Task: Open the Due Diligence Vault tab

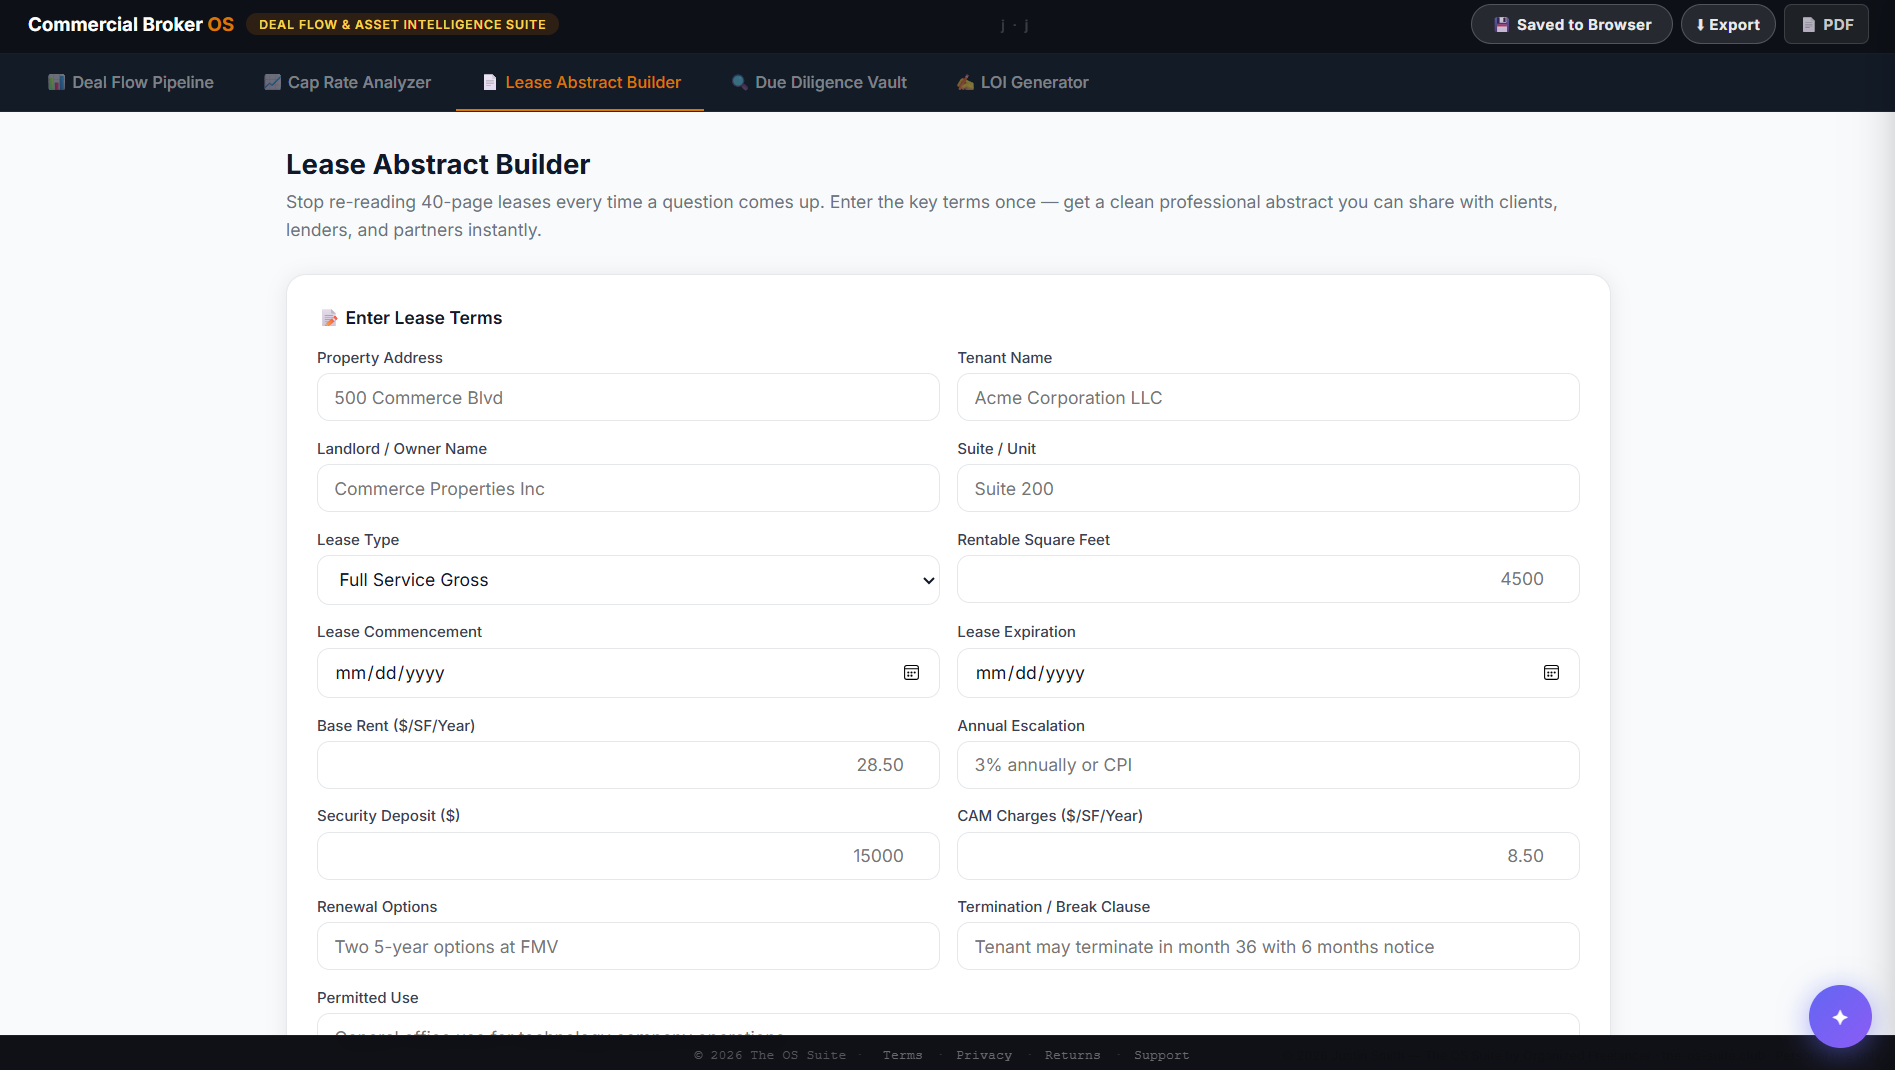Action: click(x=819, y=82)
